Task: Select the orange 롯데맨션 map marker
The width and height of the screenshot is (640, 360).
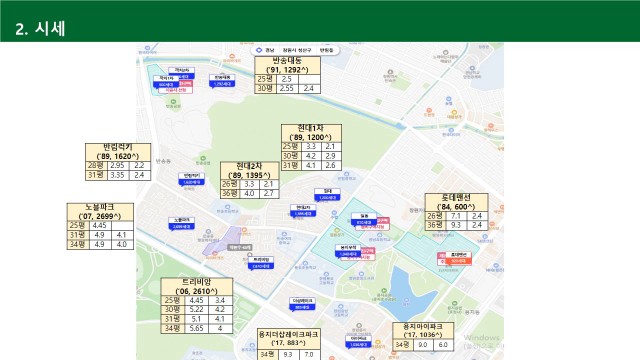Action: coord(458,258)
